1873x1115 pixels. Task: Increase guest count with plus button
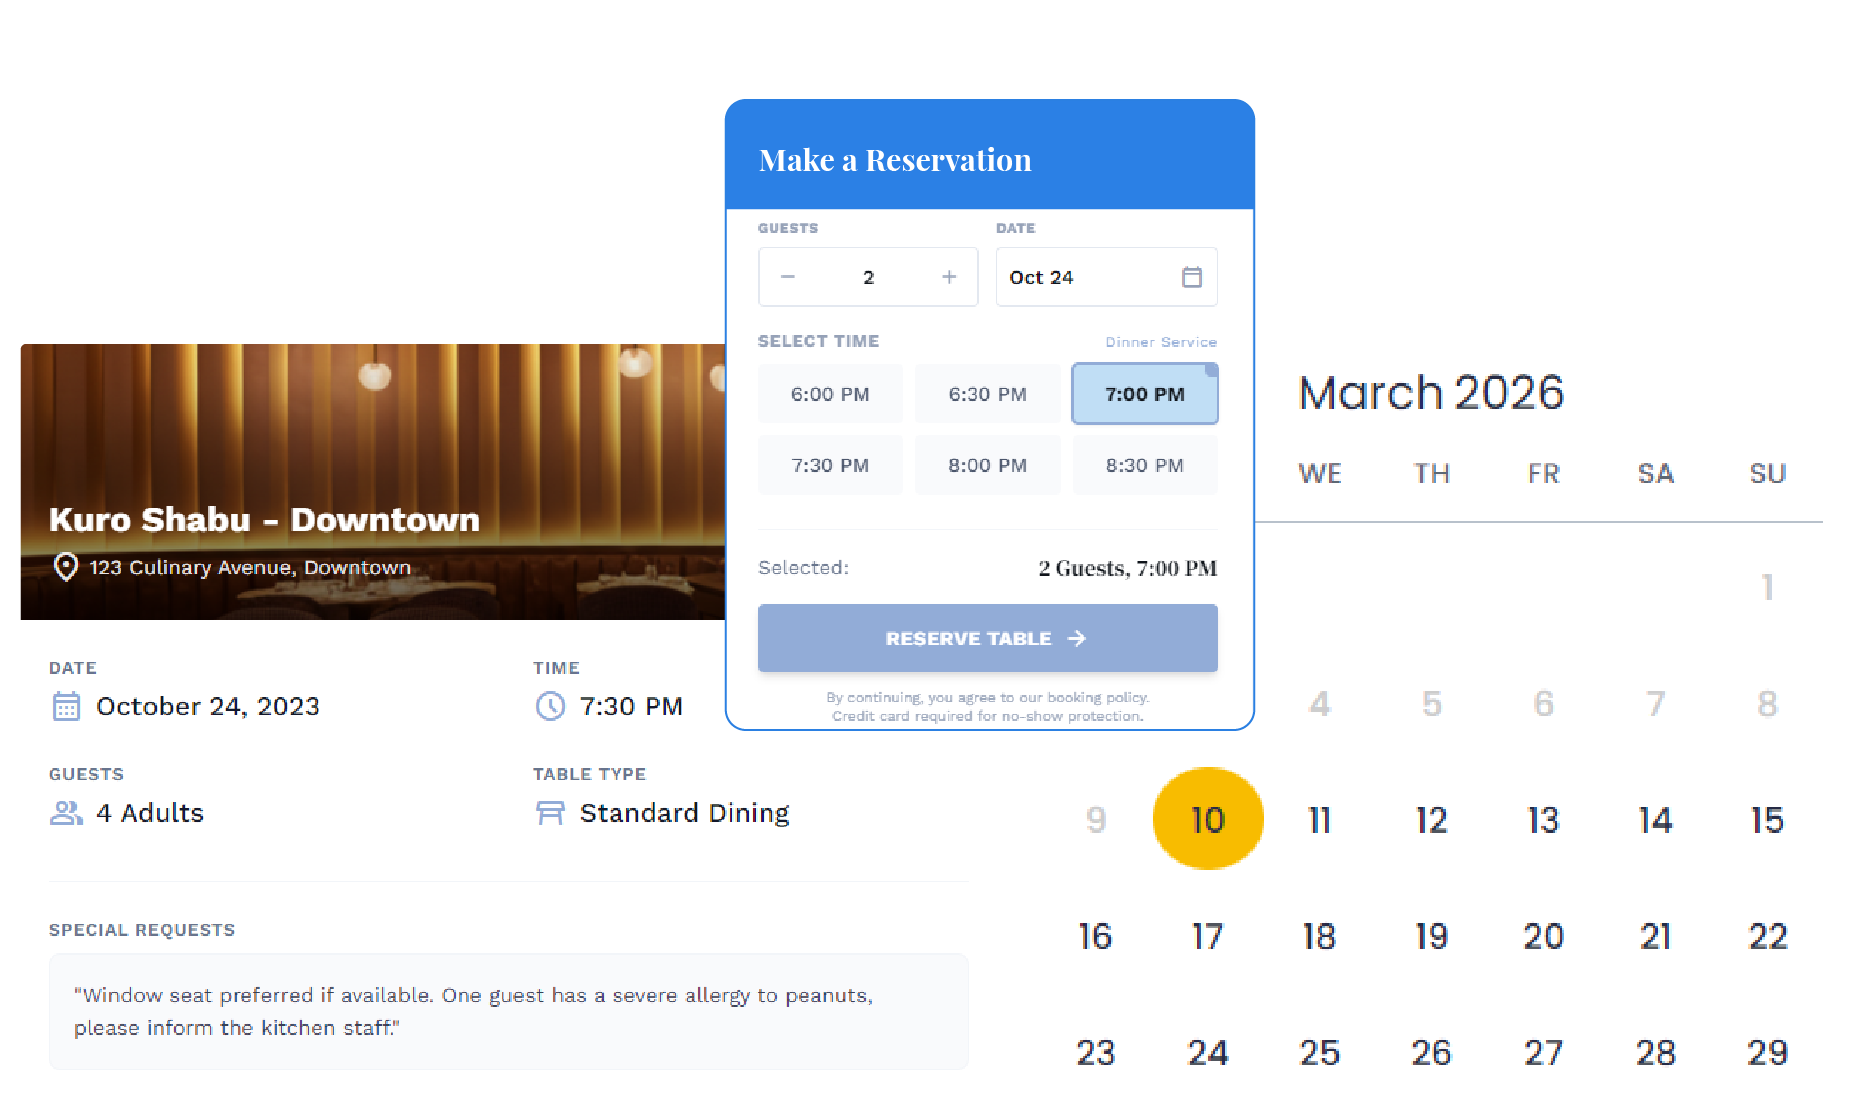pos(949,277)
